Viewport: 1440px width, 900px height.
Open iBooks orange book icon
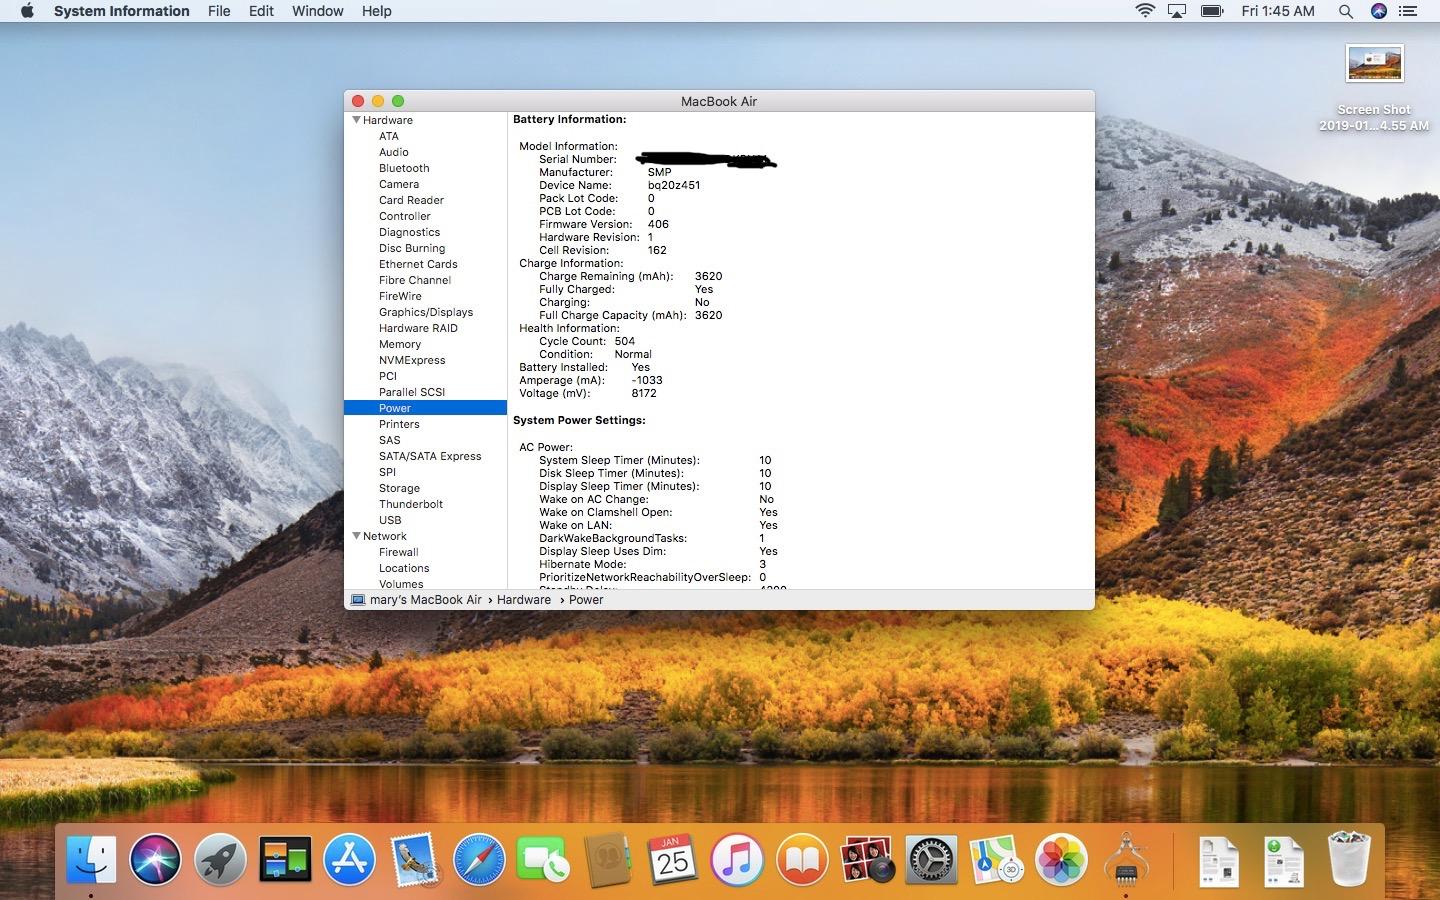pyautogui.click(x=802, y=859)
